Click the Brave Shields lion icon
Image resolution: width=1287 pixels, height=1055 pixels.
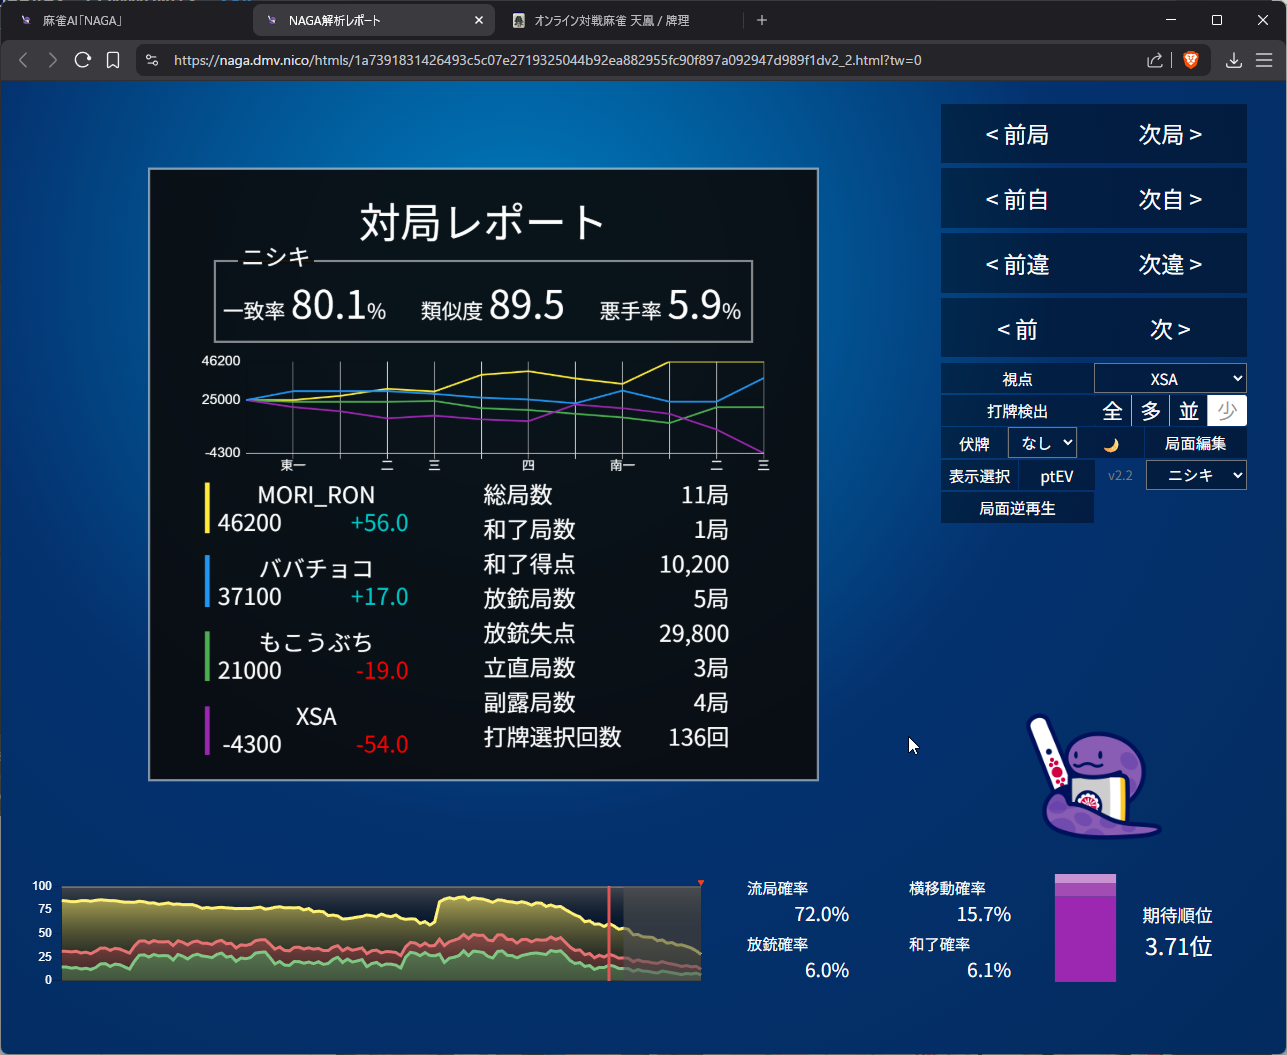(1190, 60)
